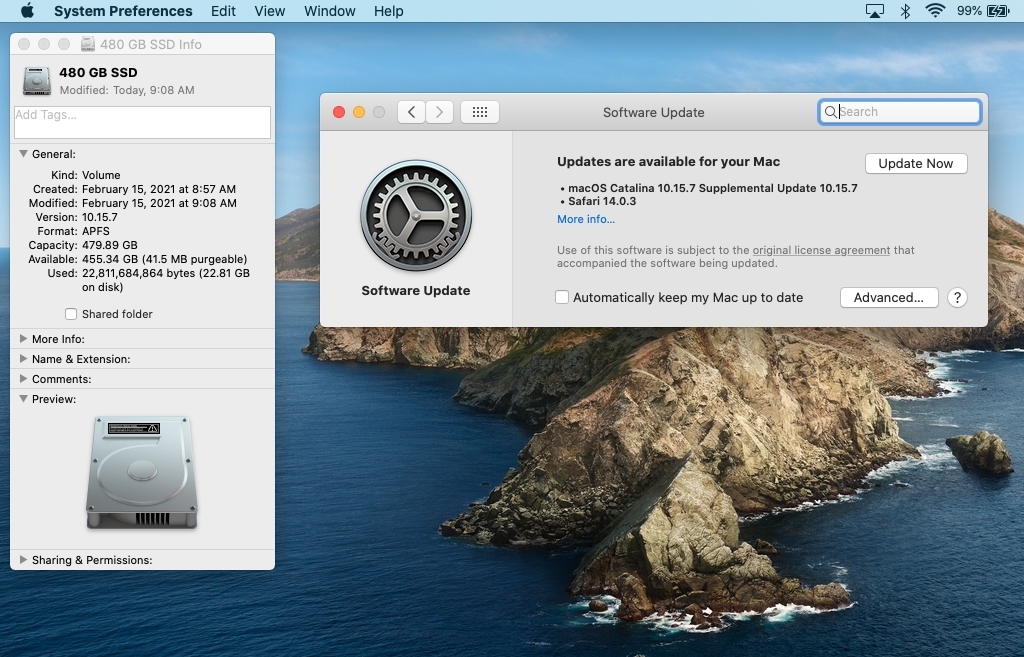Open the System Preferences menu
Image resolution: width=1024 pixels, height=657 pixels.
click(123, 11)
